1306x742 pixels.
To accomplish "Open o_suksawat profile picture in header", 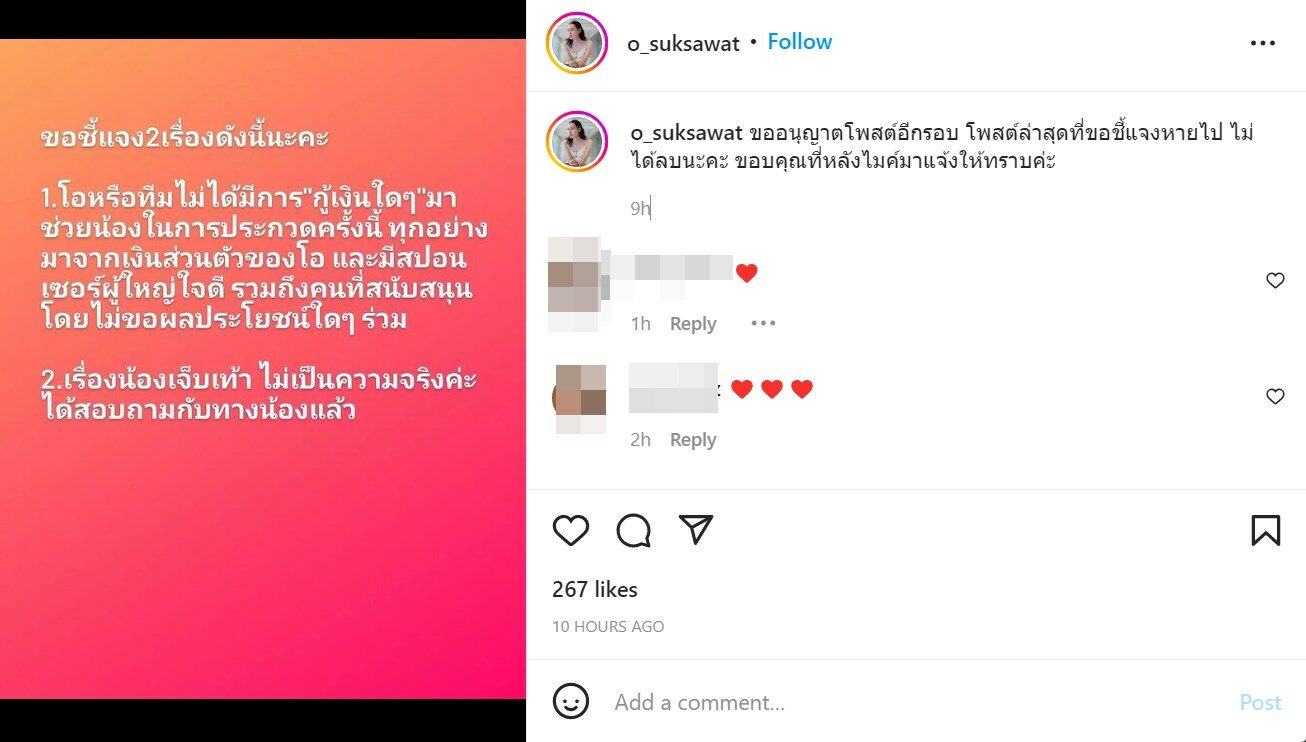I will [x=577, y=43].
